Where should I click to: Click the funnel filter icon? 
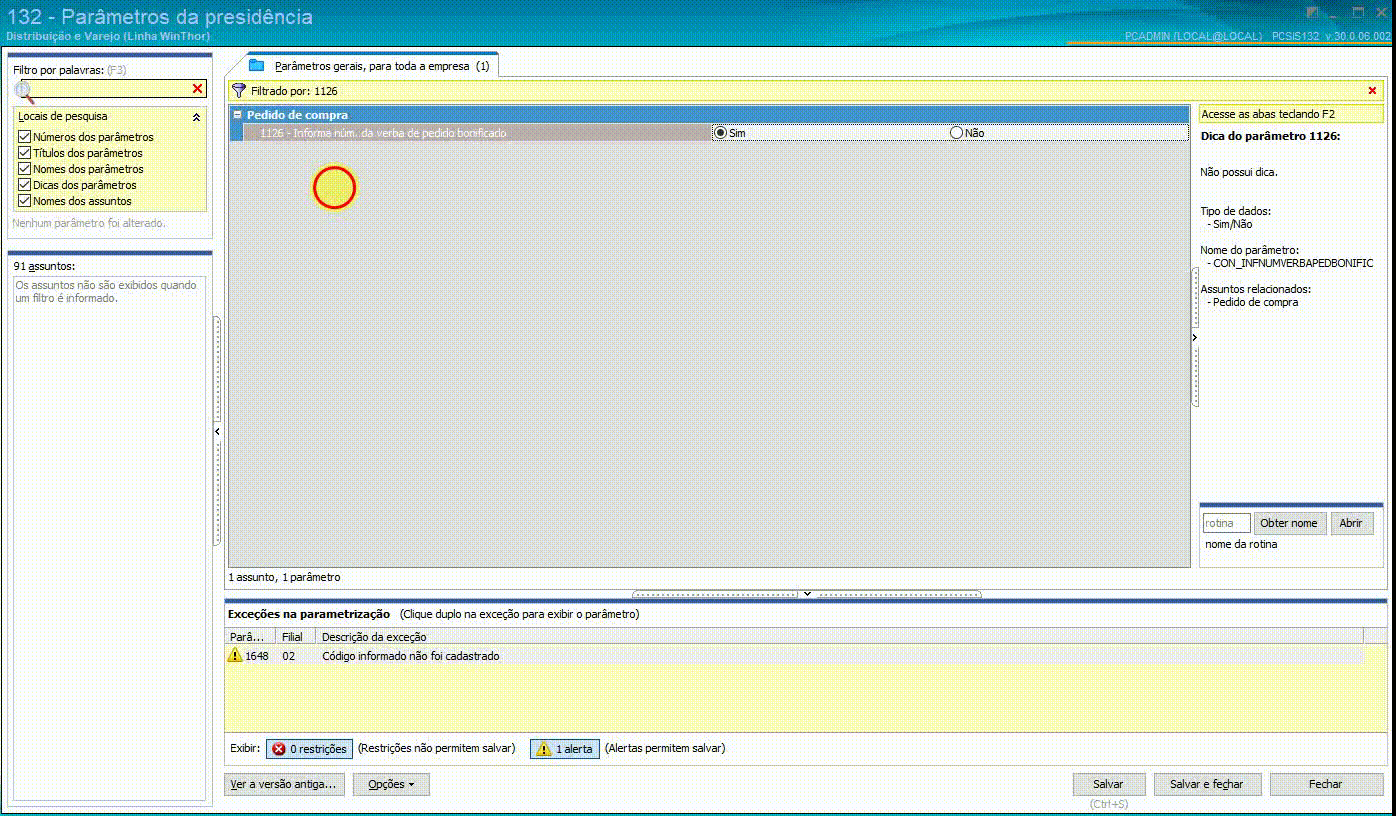tap(238, 90)
